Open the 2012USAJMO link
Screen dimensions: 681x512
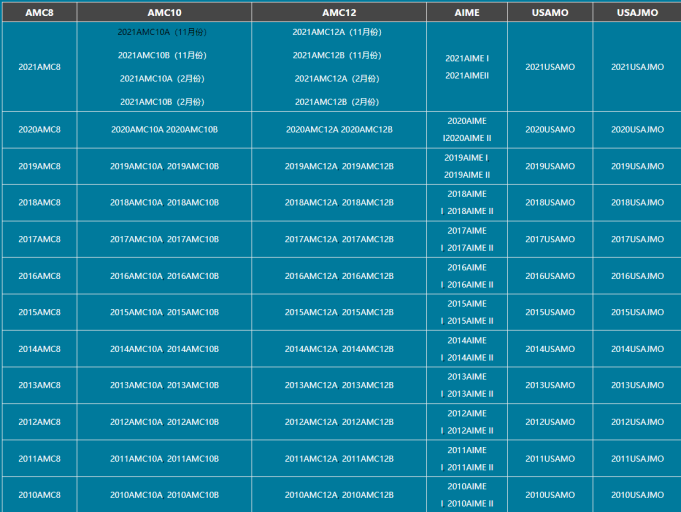click(x=637, y=422)
